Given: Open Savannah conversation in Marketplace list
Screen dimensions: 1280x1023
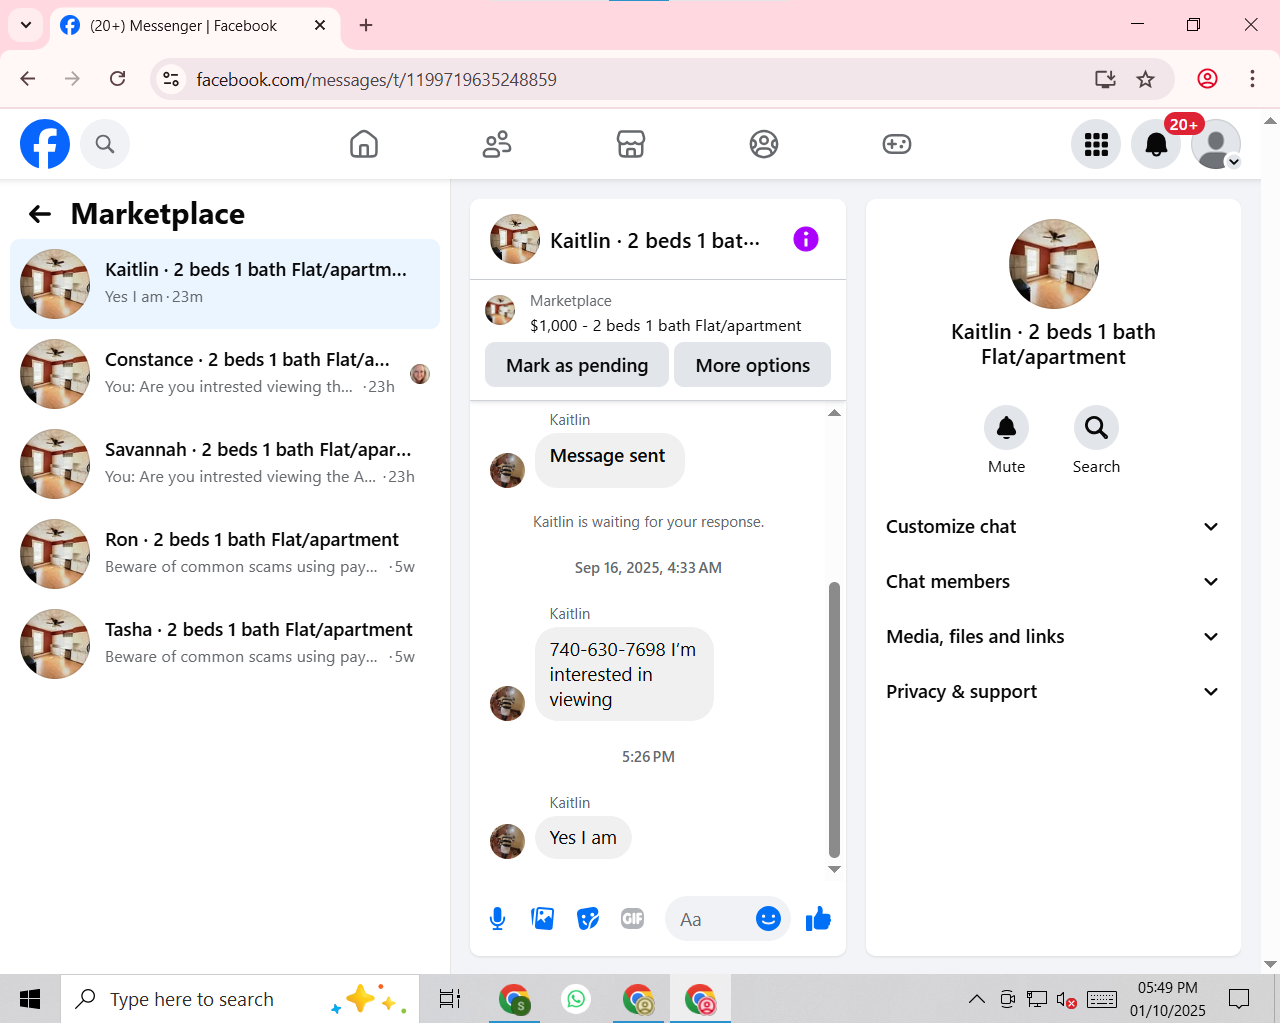Looking at the screenshot, I should pos(225,464).
